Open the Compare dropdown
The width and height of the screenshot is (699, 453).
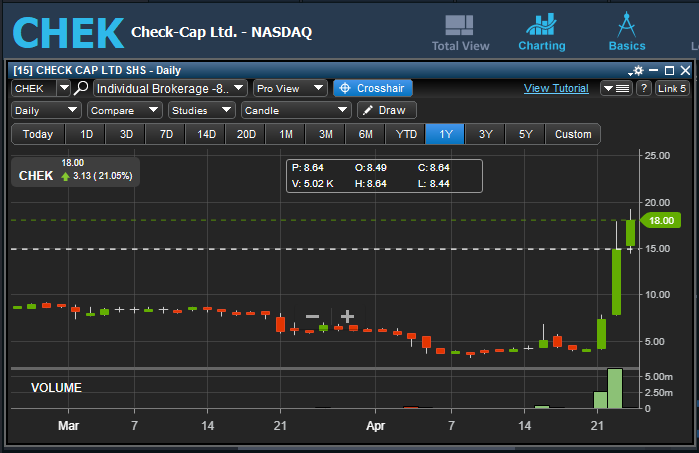pyautogui.click(x=124, y=110)
